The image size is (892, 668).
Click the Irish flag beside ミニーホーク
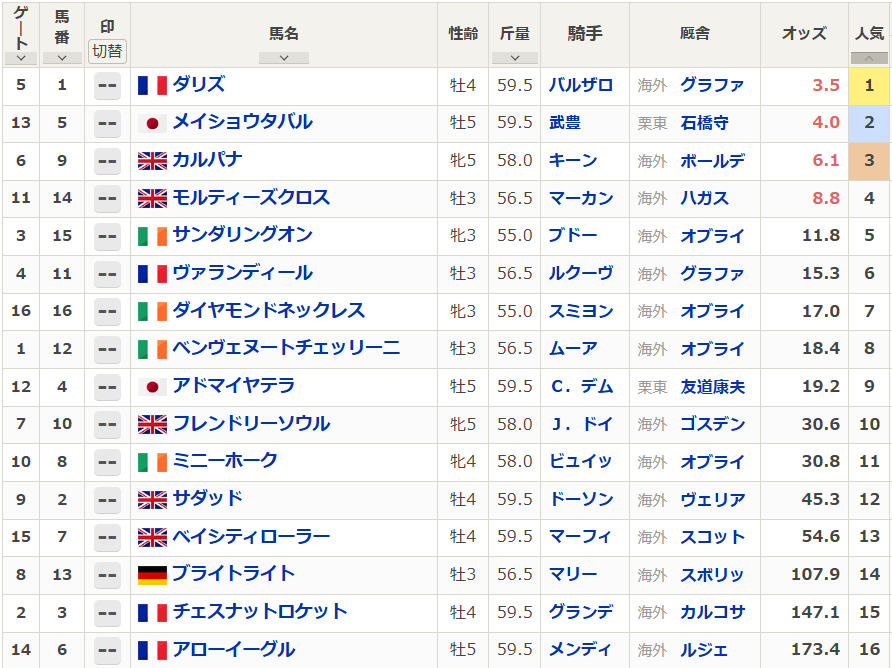coord(152,462)
